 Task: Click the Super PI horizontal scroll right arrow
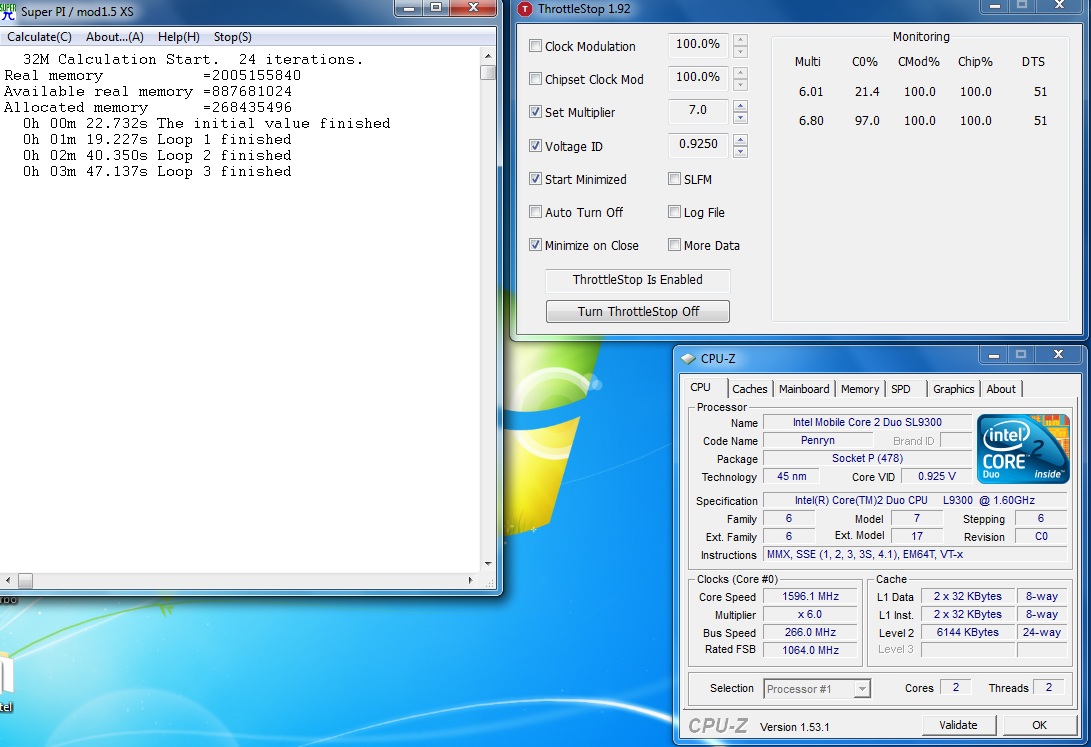tap(470, 580)
